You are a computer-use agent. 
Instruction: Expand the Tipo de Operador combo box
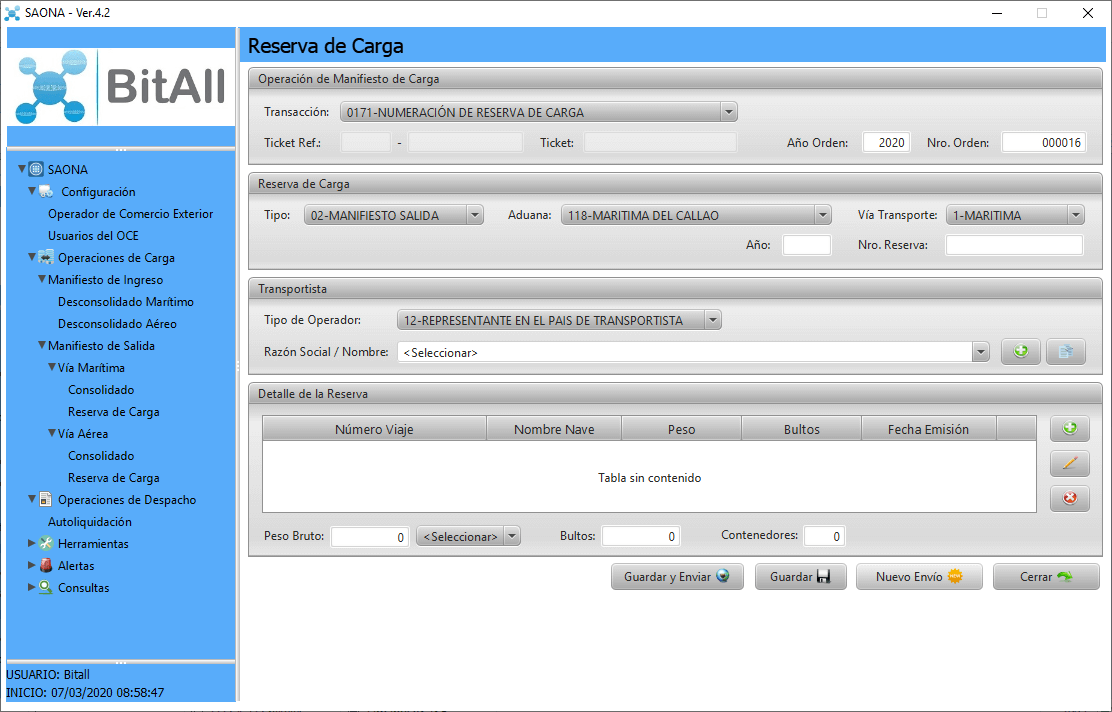[712, 321]
